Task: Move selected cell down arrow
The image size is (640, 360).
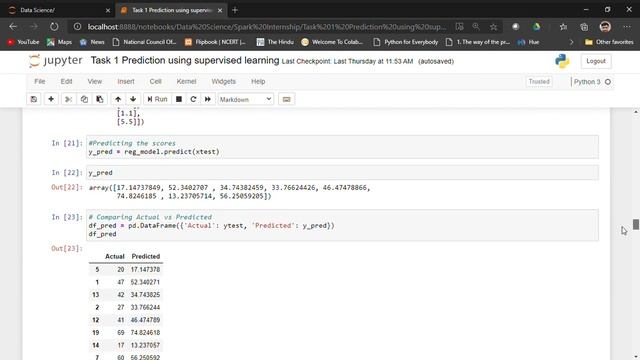Action: (133, 99)
